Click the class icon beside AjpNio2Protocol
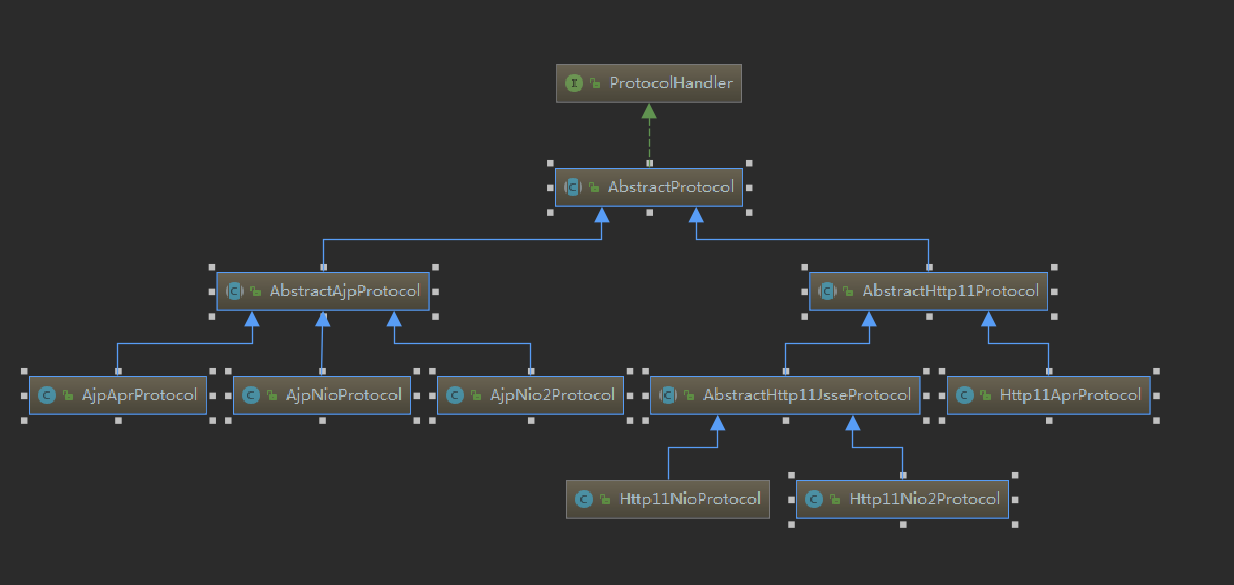Viewport: 1234px width, 585px height. [x=454, y=395]
